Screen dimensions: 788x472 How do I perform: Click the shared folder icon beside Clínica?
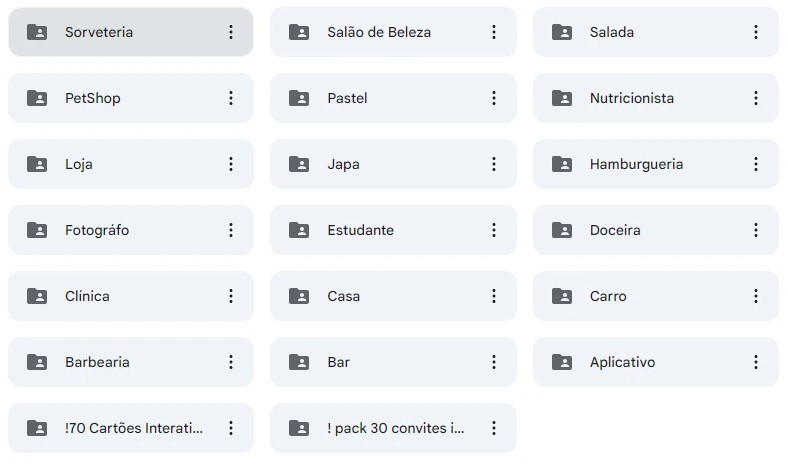[37, 296]
